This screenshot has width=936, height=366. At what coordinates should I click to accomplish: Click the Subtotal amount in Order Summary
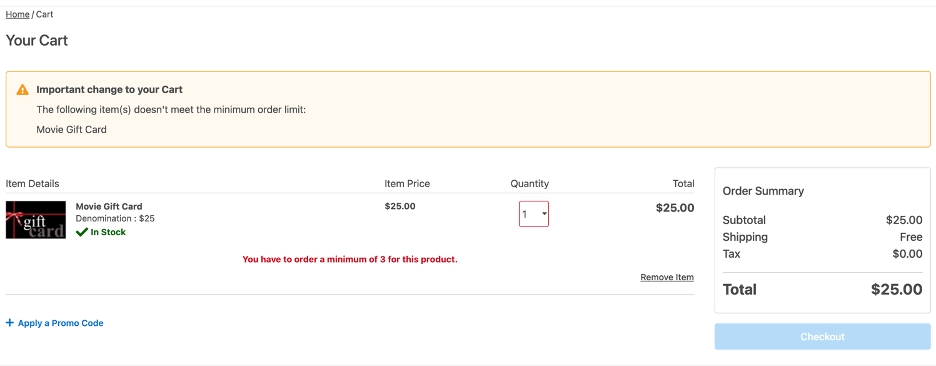click(x=904, y=220)
